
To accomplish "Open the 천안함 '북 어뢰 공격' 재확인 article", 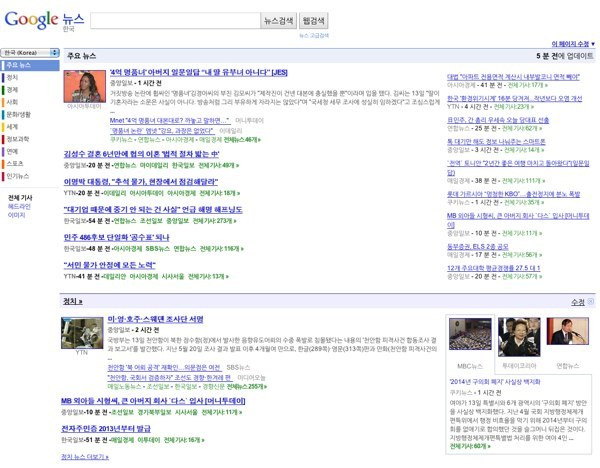I will pyautogui.click(x=165, y=367).
